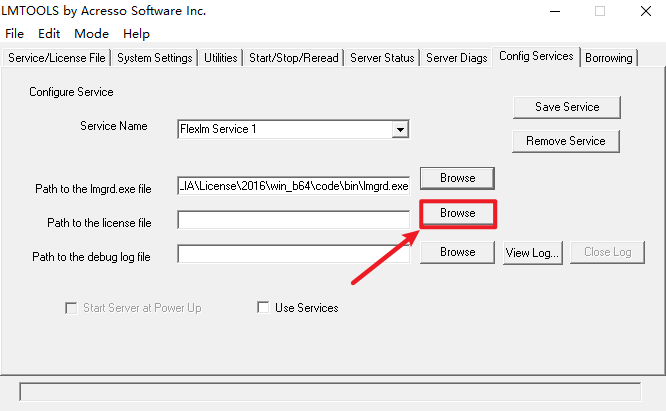Go to the System Settings tab
This screenshot has height=411, width=666.
(x=155, y=58)
